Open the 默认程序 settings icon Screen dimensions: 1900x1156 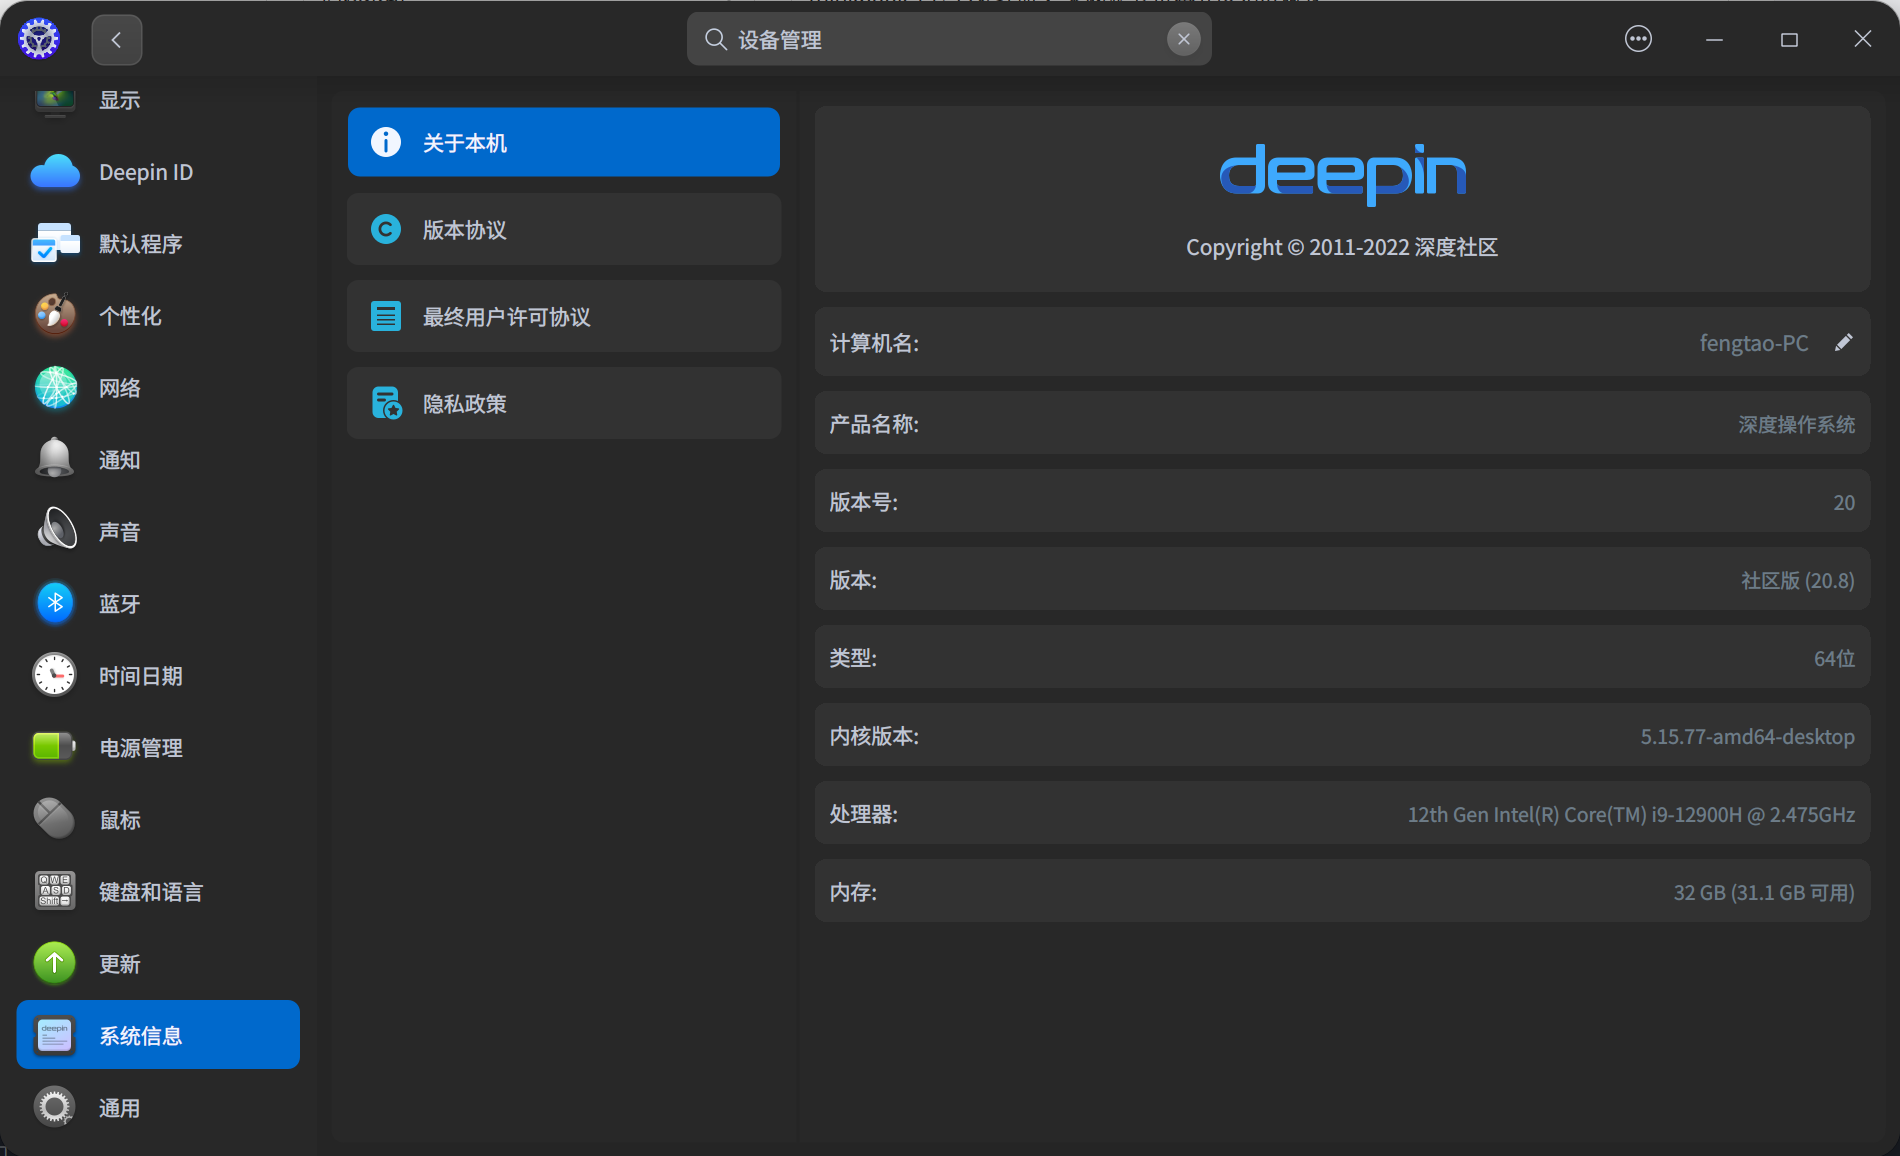(55, 244)
